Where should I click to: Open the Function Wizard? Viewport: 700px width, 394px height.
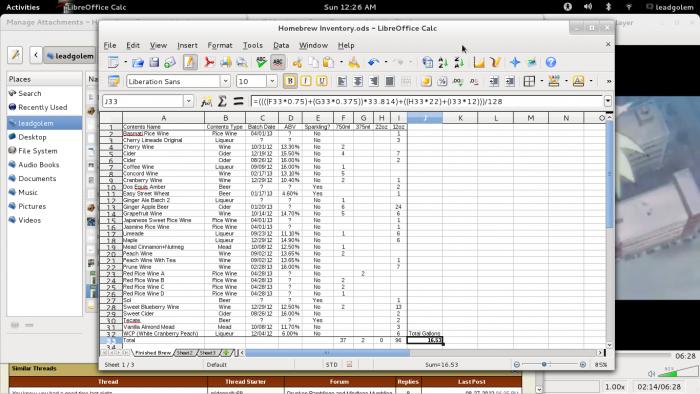click(206, 102)
